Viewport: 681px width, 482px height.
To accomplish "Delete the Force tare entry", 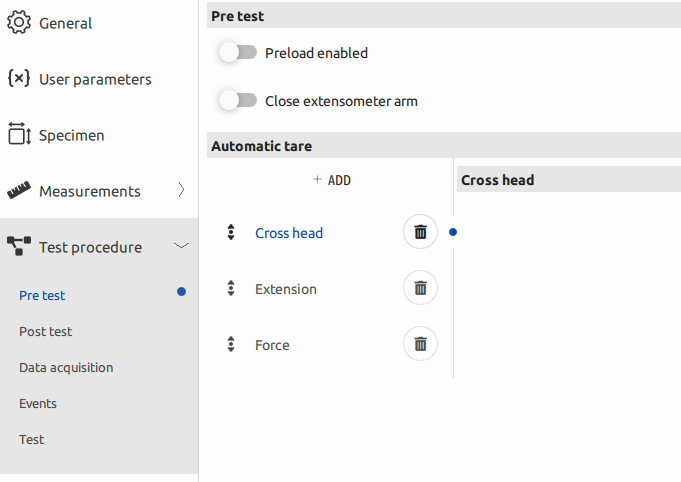I will pyautogui.click(x=420, y=344).
